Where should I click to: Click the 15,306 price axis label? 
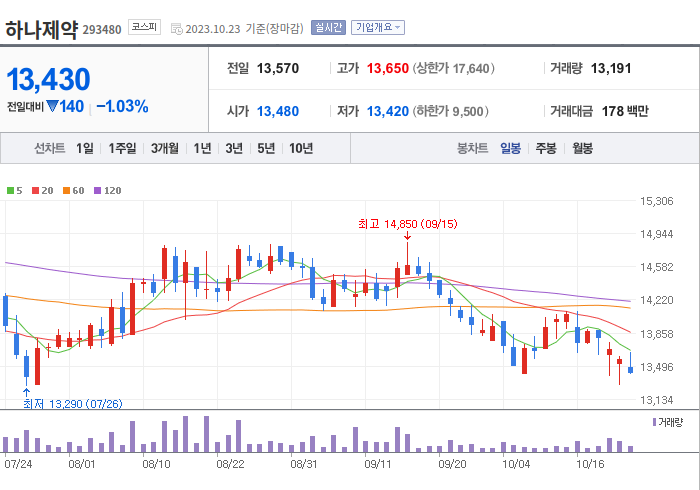click(x=656, y=201)
